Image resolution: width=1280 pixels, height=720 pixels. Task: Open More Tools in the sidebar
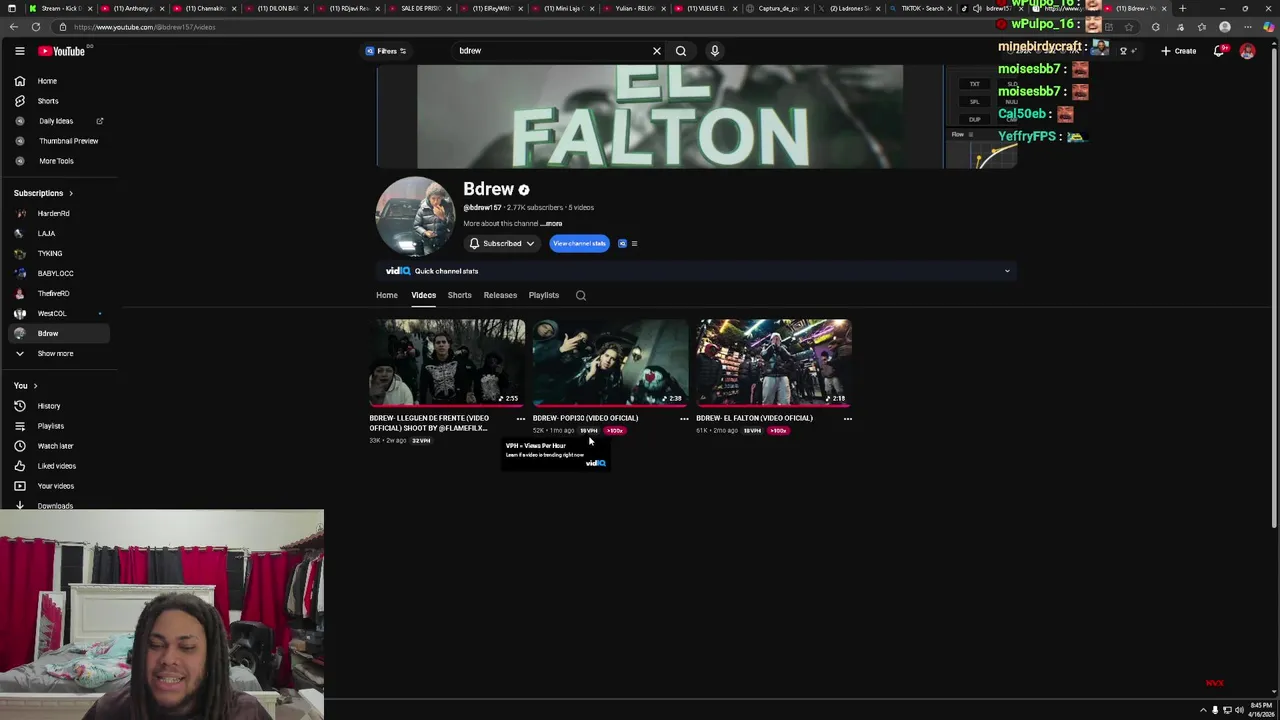(60, 161)
